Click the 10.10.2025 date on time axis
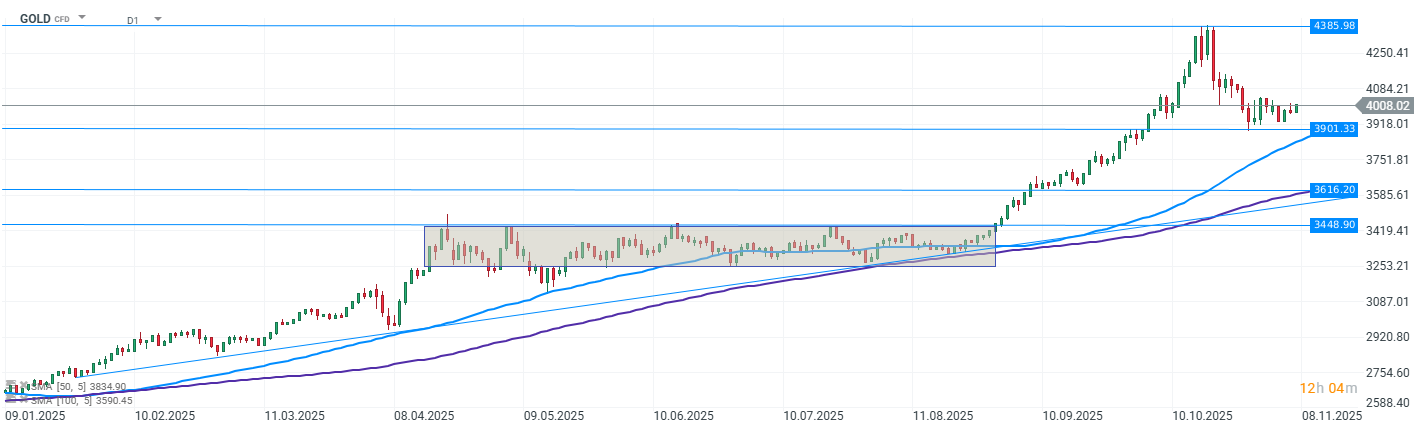This screenshot has height=433, width=1426. click(x=1202, y=415)
